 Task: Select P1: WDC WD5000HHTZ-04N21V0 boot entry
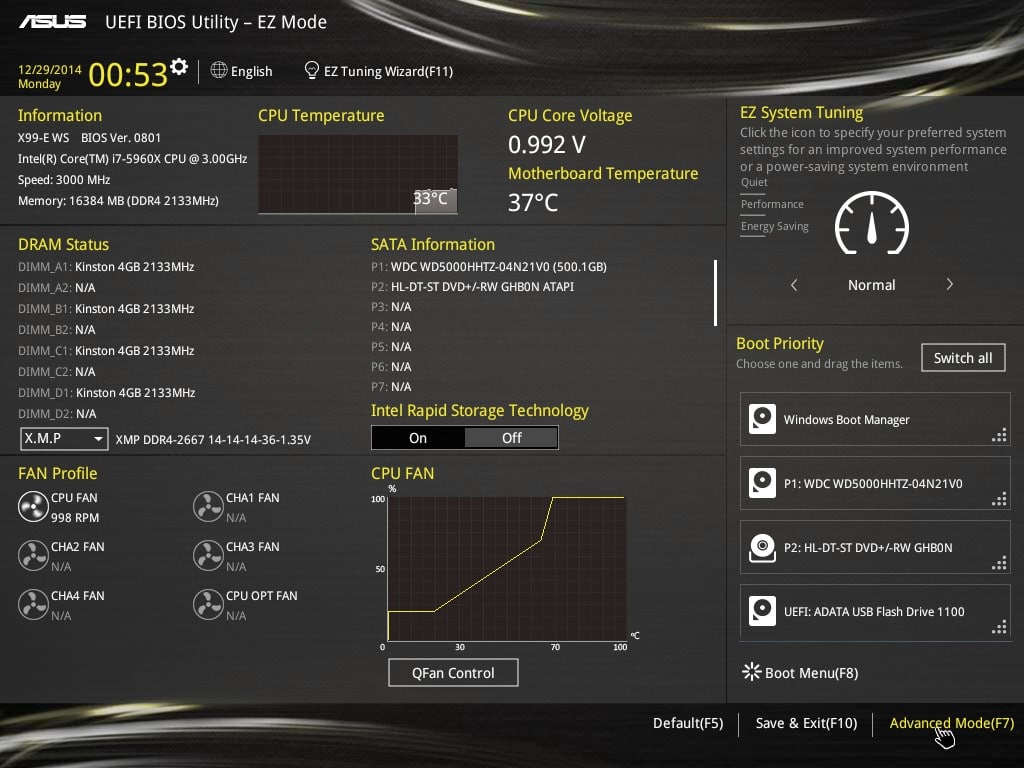tap(875, 483)
